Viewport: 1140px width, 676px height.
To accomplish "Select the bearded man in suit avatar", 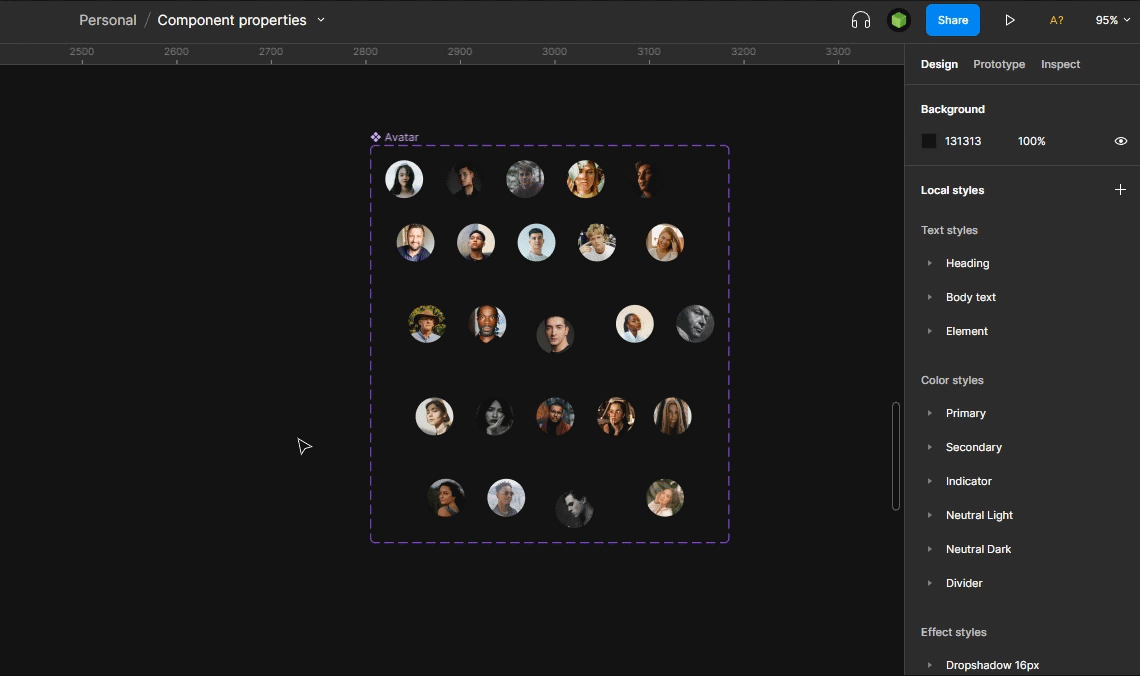I will click(x=415, y=243).
